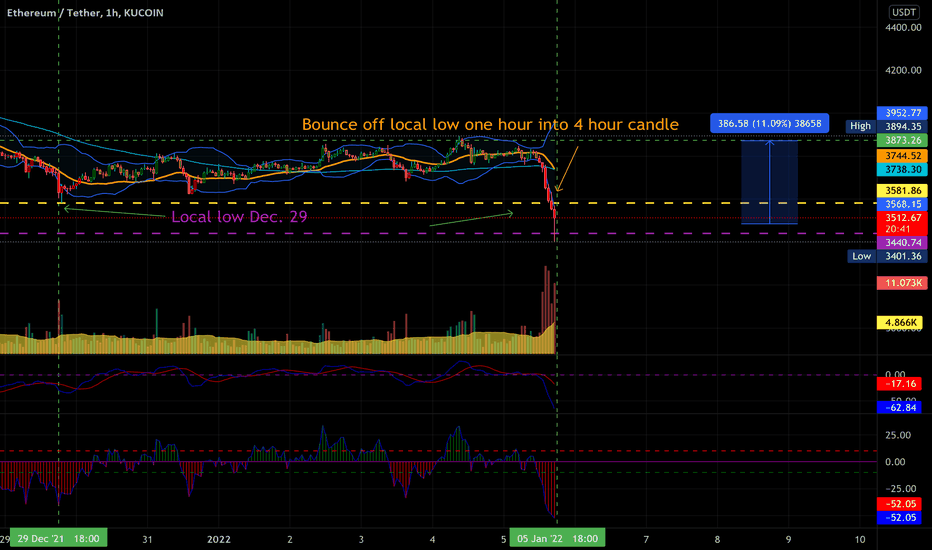Click the High 3894.35 price label
This screenshot has height=550, width=932.
[886, 126]
